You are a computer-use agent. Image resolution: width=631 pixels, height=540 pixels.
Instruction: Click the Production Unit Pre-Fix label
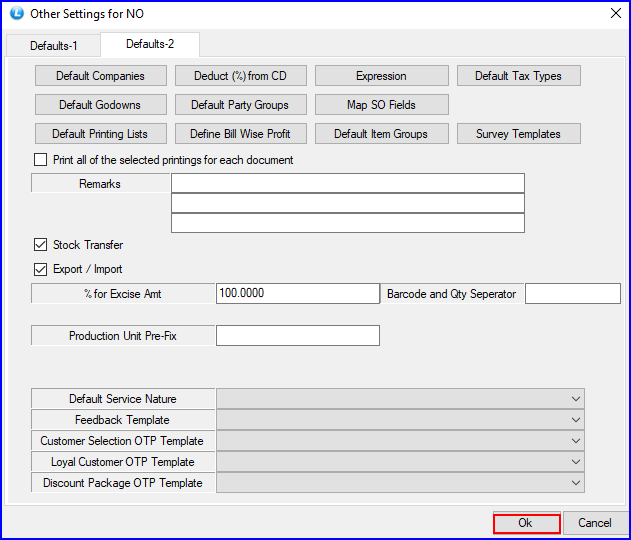[x=122, y=336]
